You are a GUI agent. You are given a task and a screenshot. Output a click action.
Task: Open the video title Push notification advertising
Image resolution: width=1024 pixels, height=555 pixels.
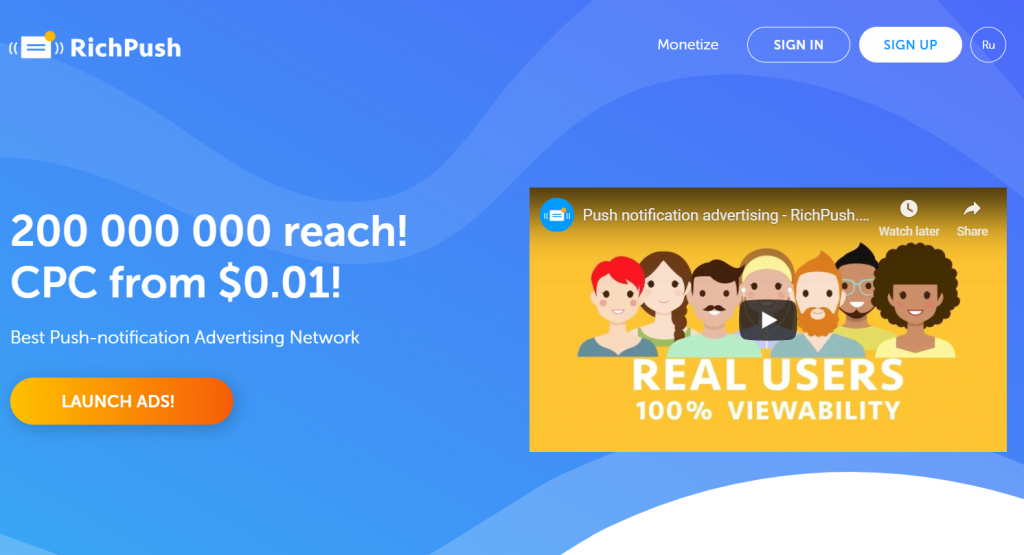726,215
